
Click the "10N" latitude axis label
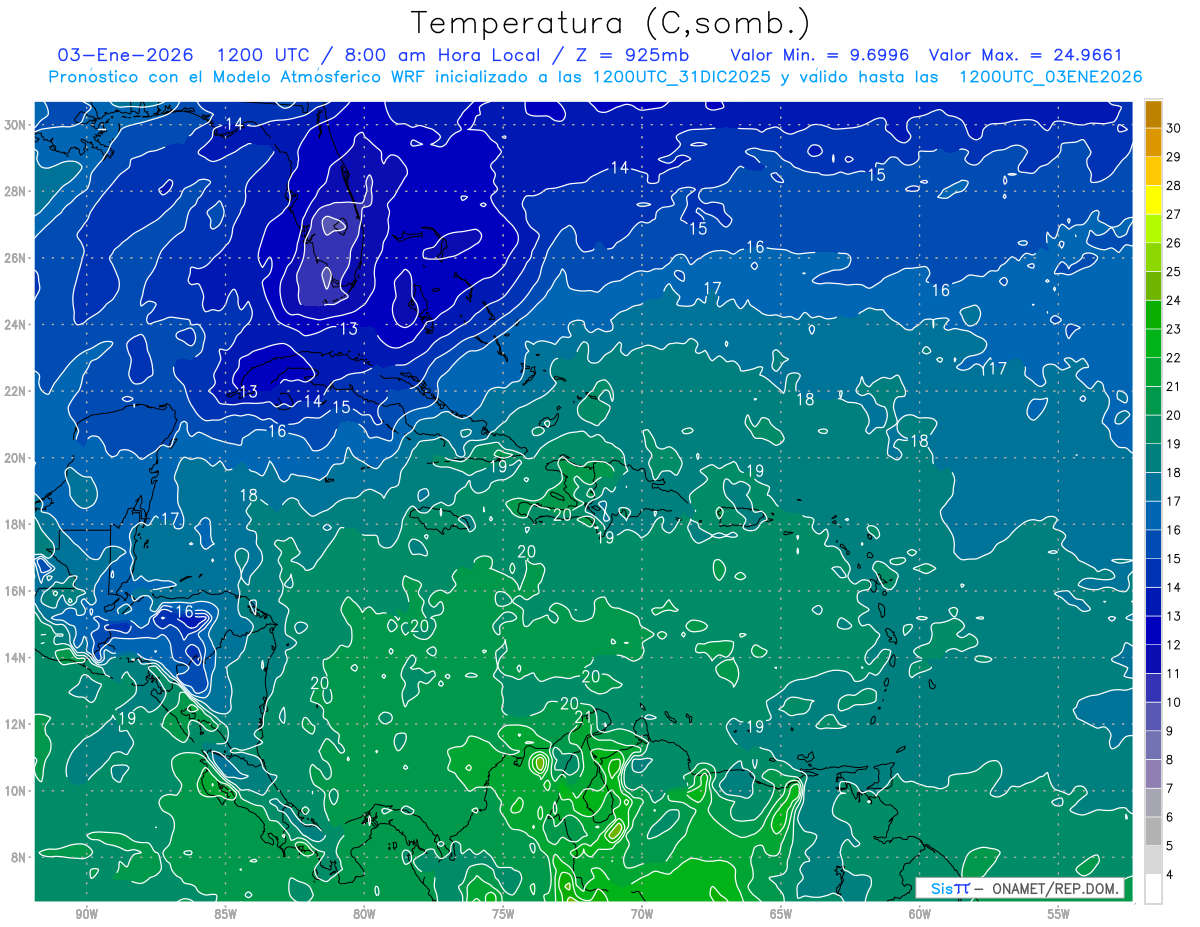point(17,791)
